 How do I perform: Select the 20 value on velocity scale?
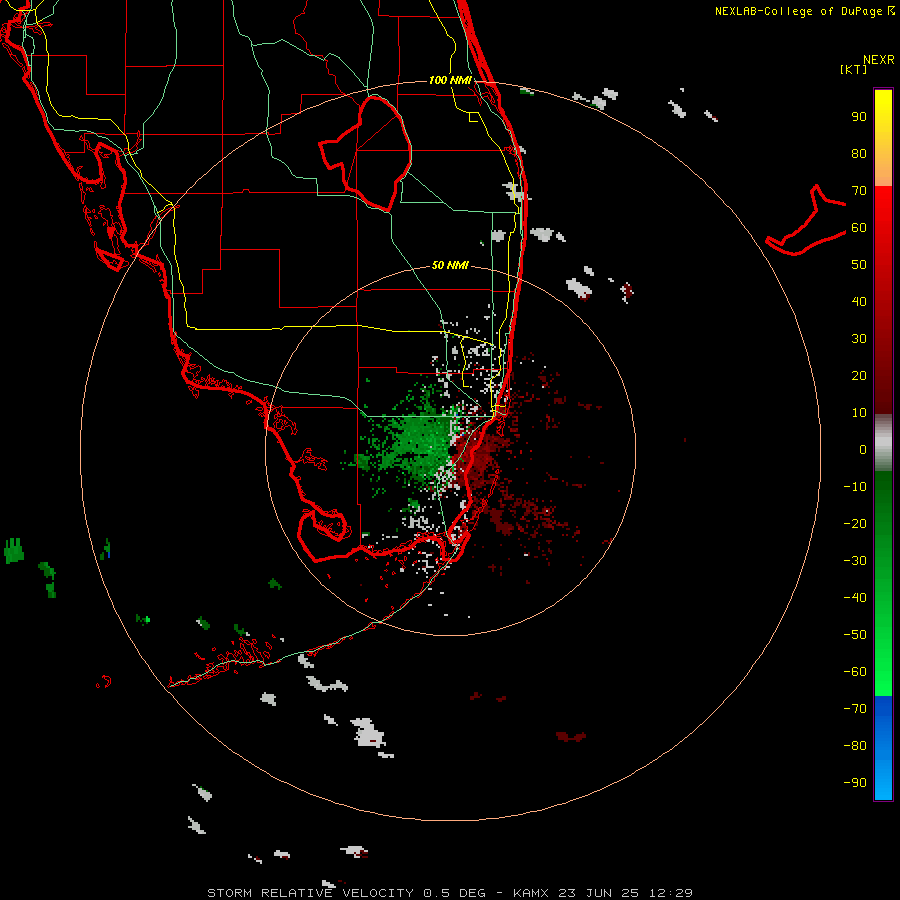pos(859,376)
